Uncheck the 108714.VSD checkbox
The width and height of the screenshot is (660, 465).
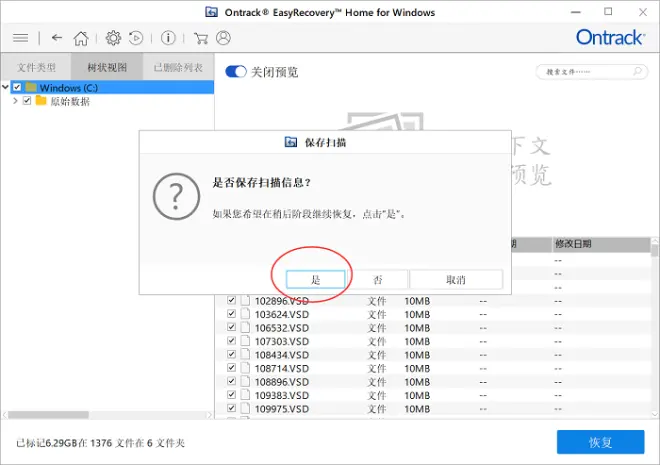(x=231, y=368)
